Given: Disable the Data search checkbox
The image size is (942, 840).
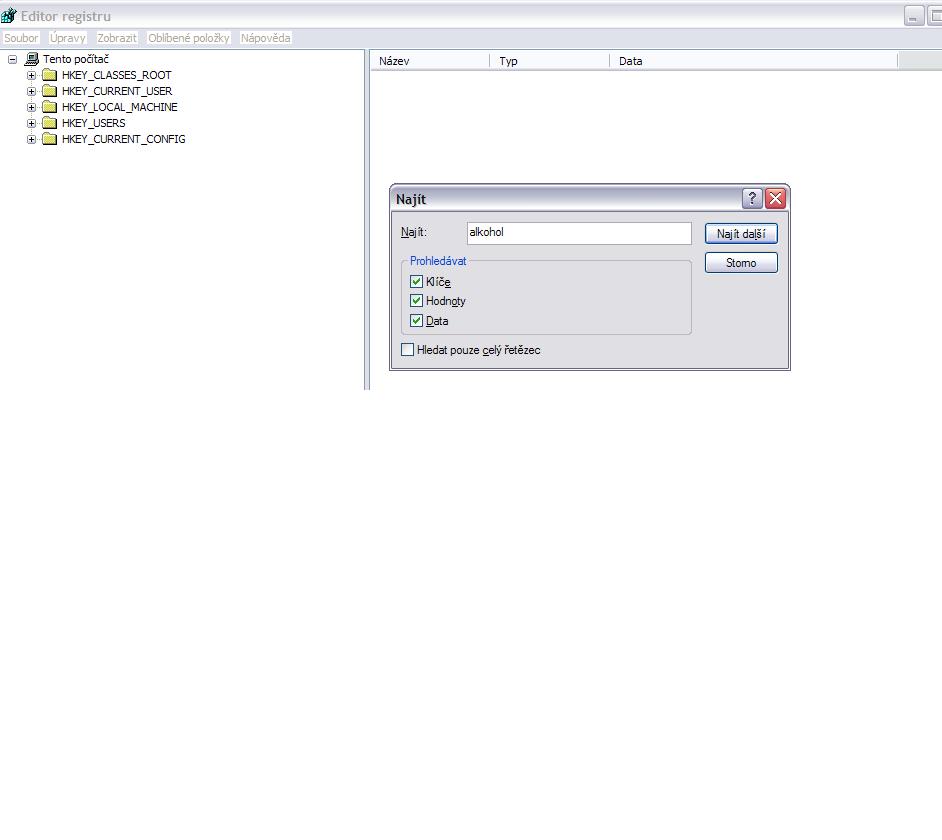Looking at the screenshot, I should click(x=417, y=320).
